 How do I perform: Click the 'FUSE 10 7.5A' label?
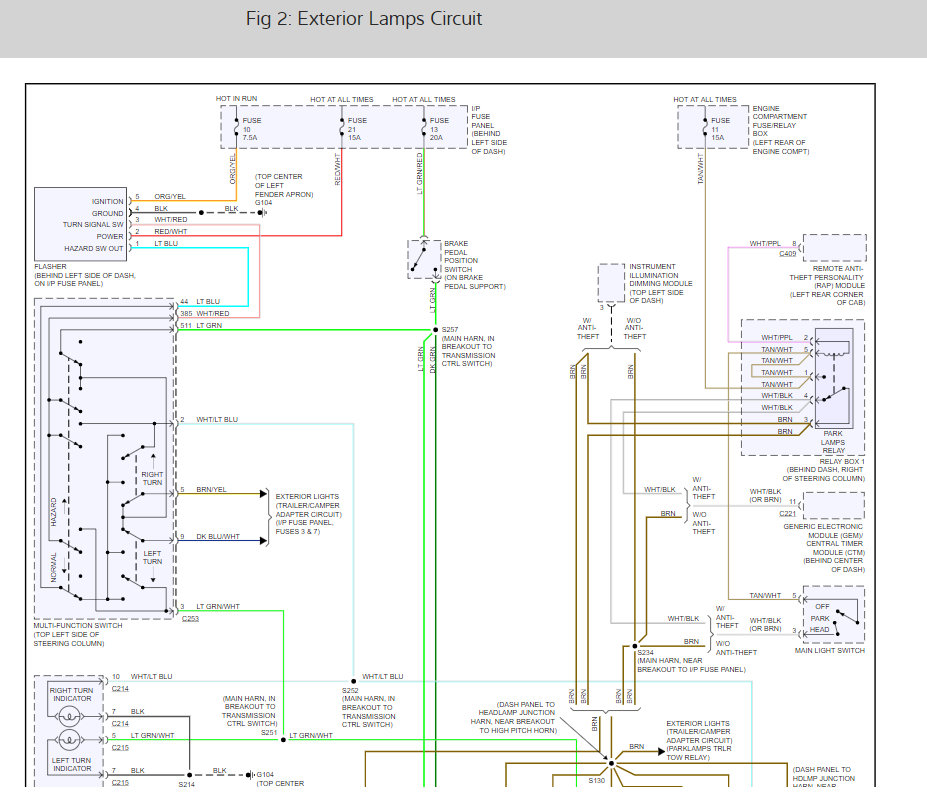[251, 129]
